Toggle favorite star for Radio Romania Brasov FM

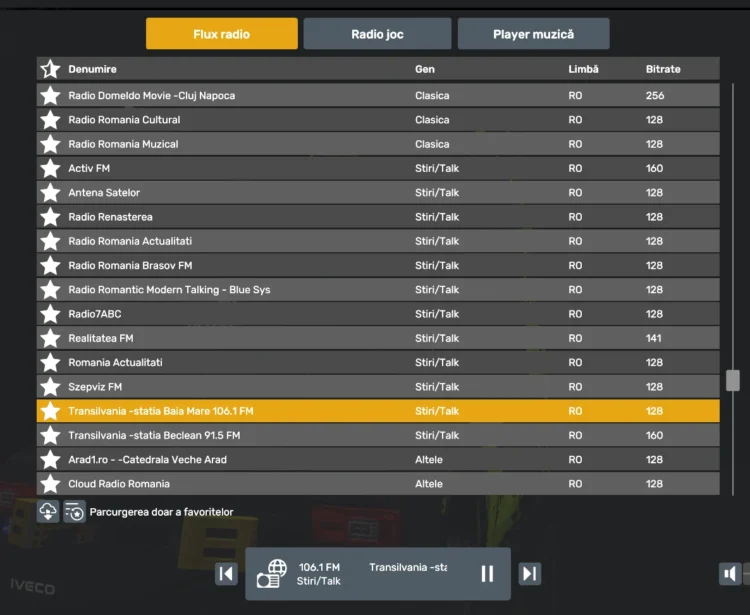coord(50,265)
